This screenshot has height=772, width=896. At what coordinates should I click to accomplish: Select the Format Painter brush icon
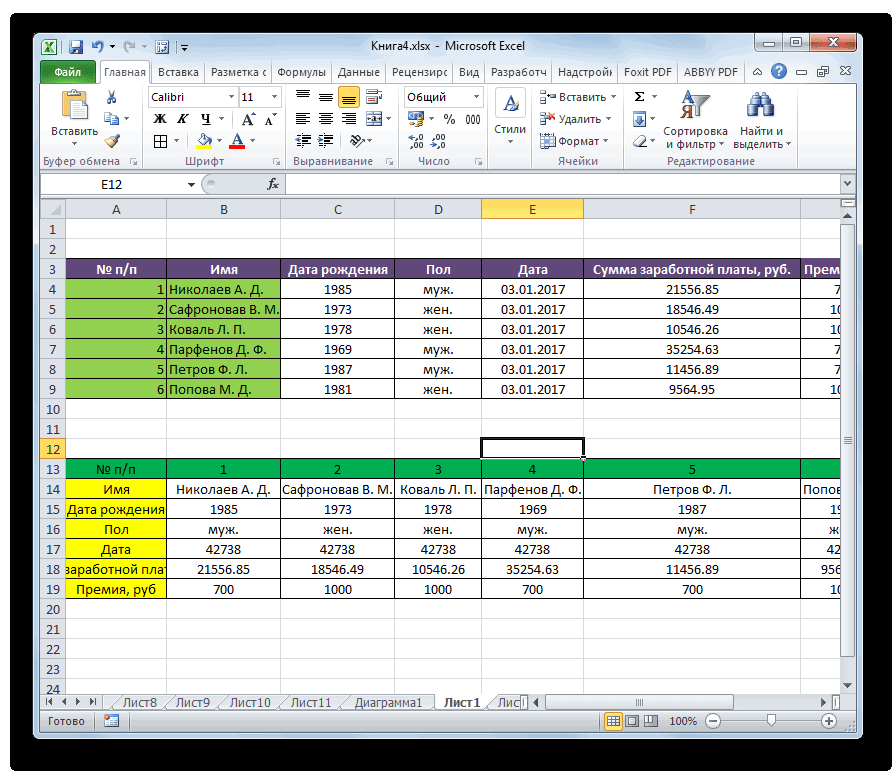coord(112,141)
